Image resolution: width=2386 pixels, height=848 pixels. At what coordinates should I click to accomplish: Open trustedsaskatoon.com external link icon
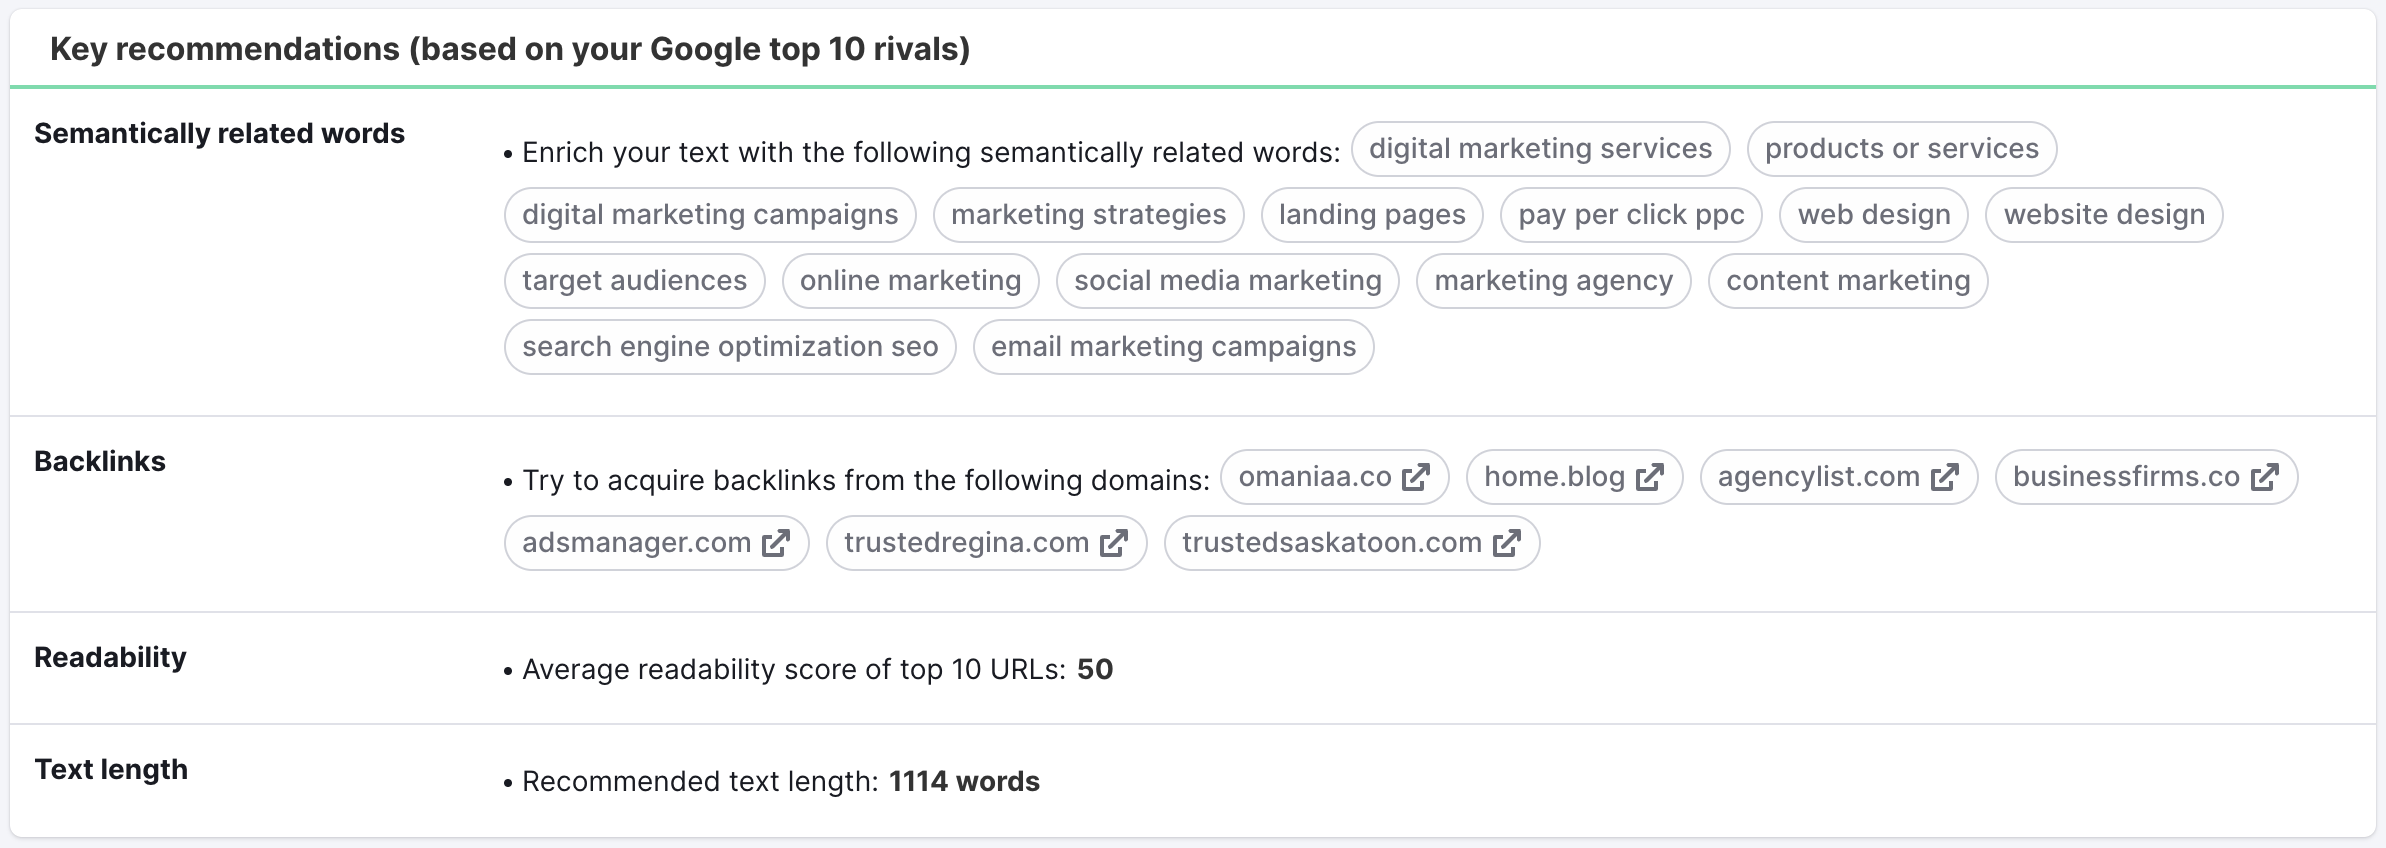coord(1507,543)
